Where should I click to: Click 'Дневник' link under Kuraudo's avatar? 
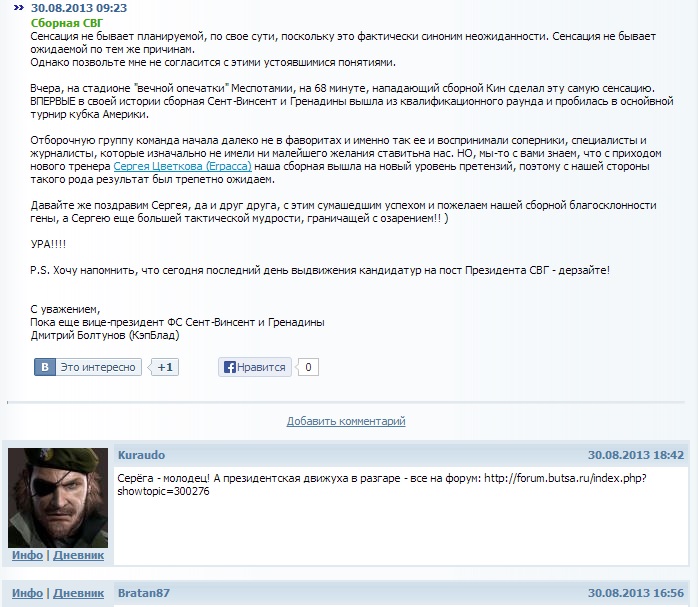[78, 555]
